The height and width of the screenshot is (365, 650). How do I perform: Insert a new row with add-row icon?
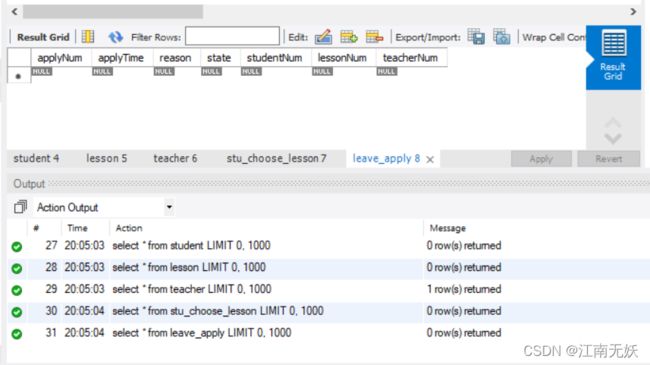pyautogui.click(x=349, y=37)
